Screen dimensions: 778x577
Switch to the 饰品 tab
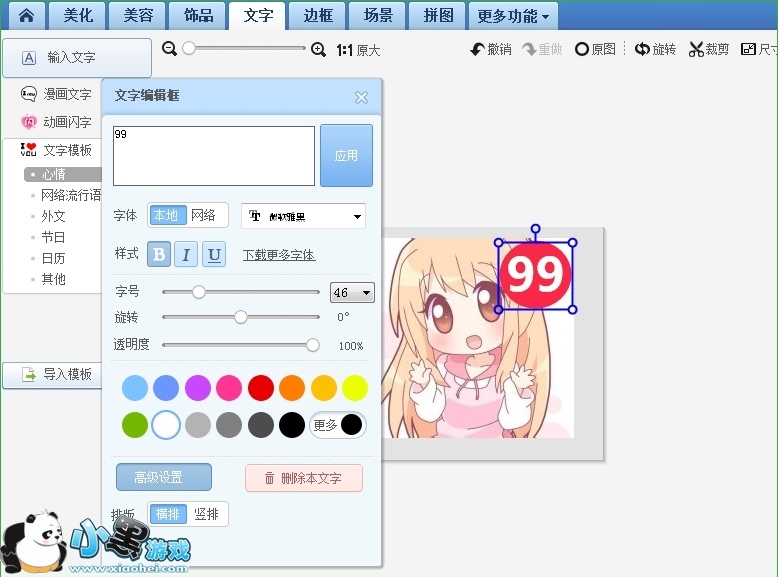[x=198, y=15]
